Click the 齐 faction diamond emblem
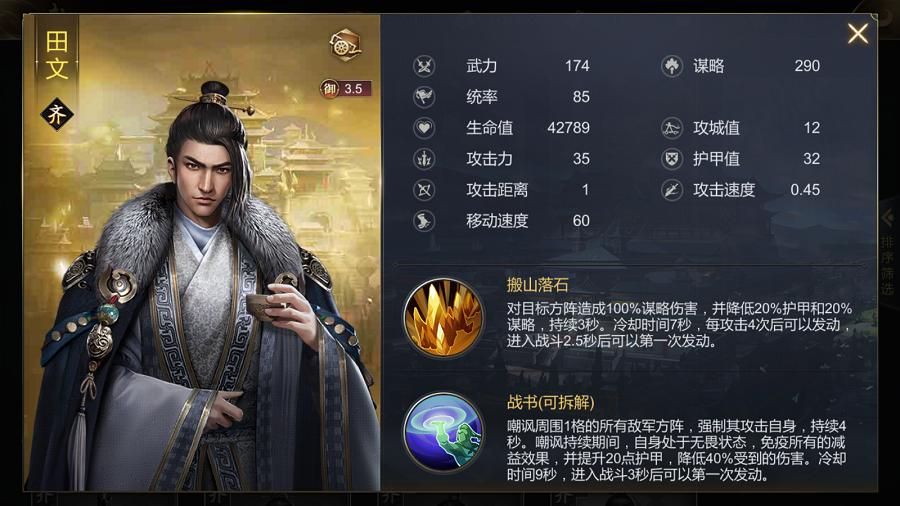Screen dimensions: 900x506 pos(57,115)
